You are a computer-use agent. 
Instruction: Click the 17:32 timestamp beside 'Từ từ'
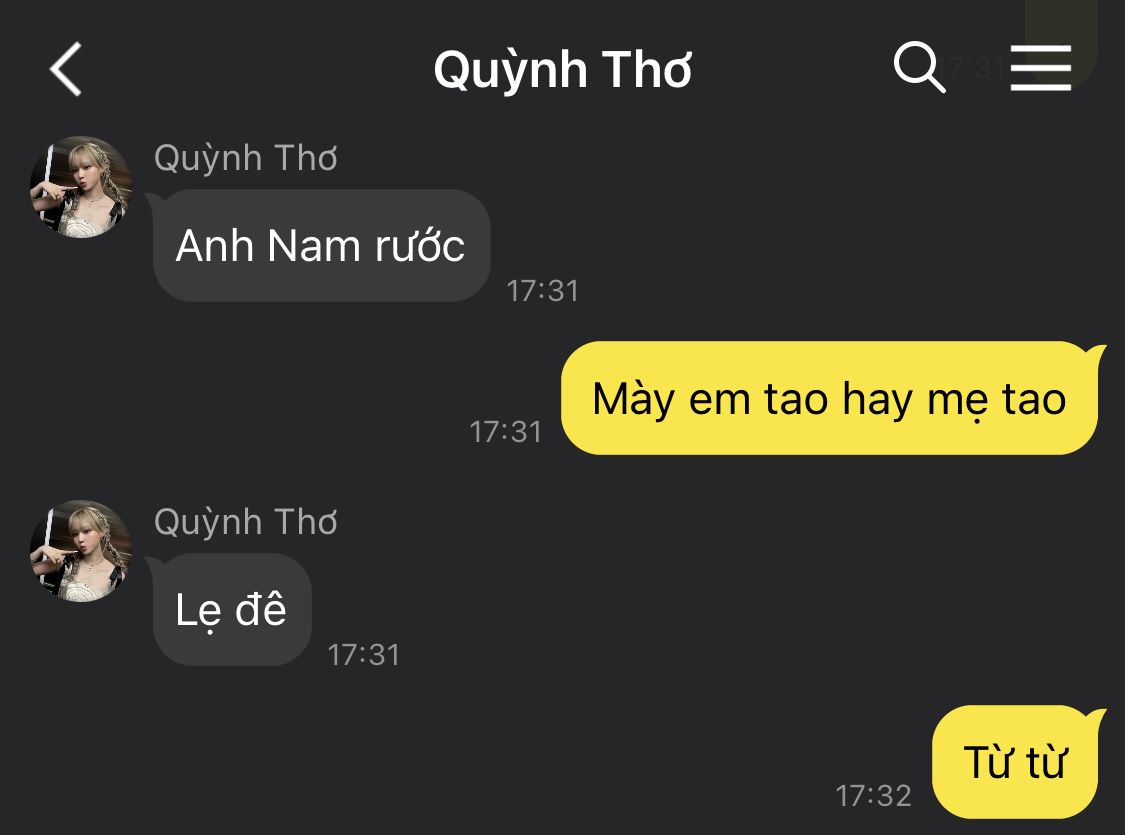pyautogui.click(x=874, y=796)
